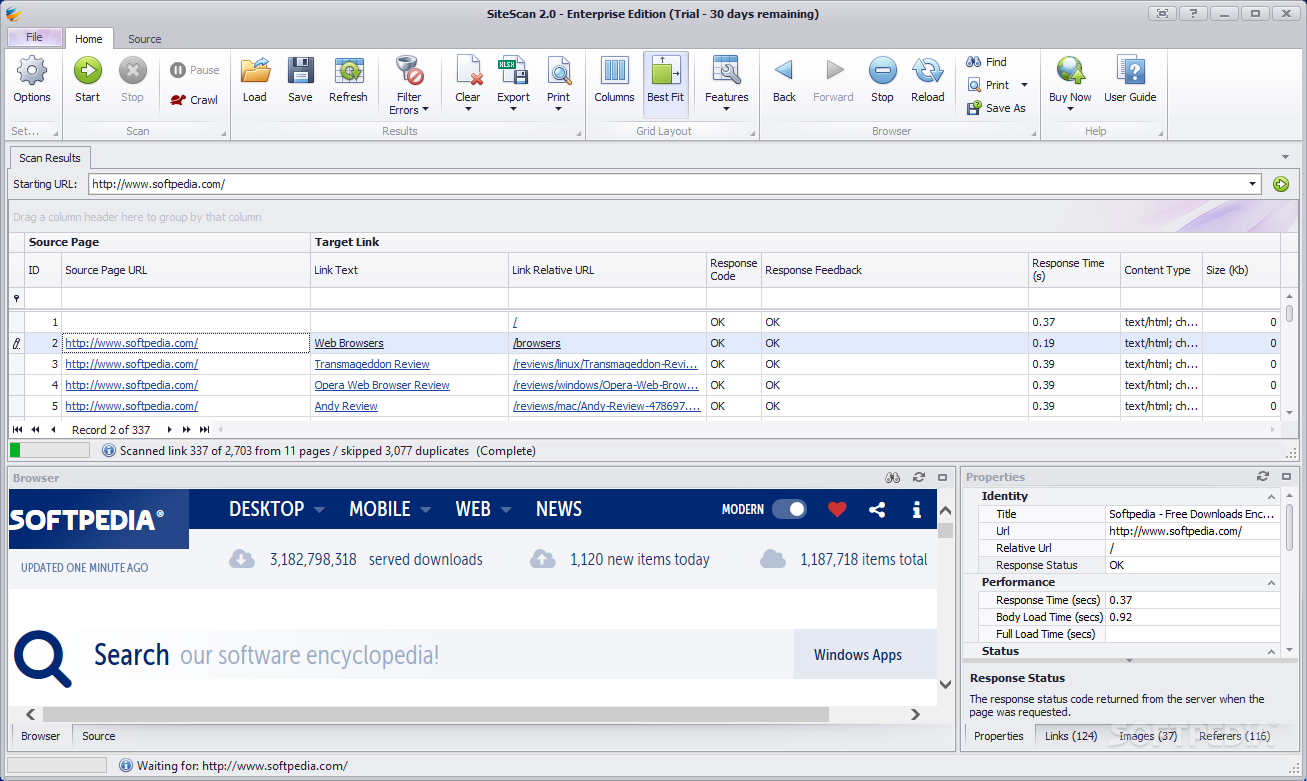The image size is (1307, 781).
Task: Click the Stop scan button
Action: [x=132, y=80]
